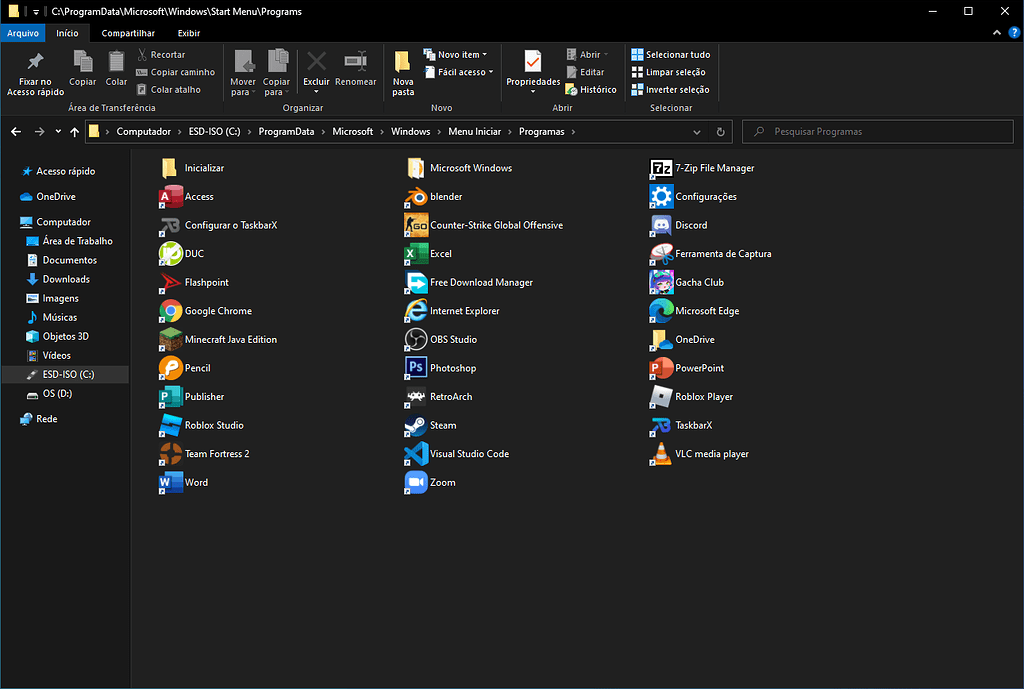Click the OBS Studio shortcut icon

(x=415, y=340)
